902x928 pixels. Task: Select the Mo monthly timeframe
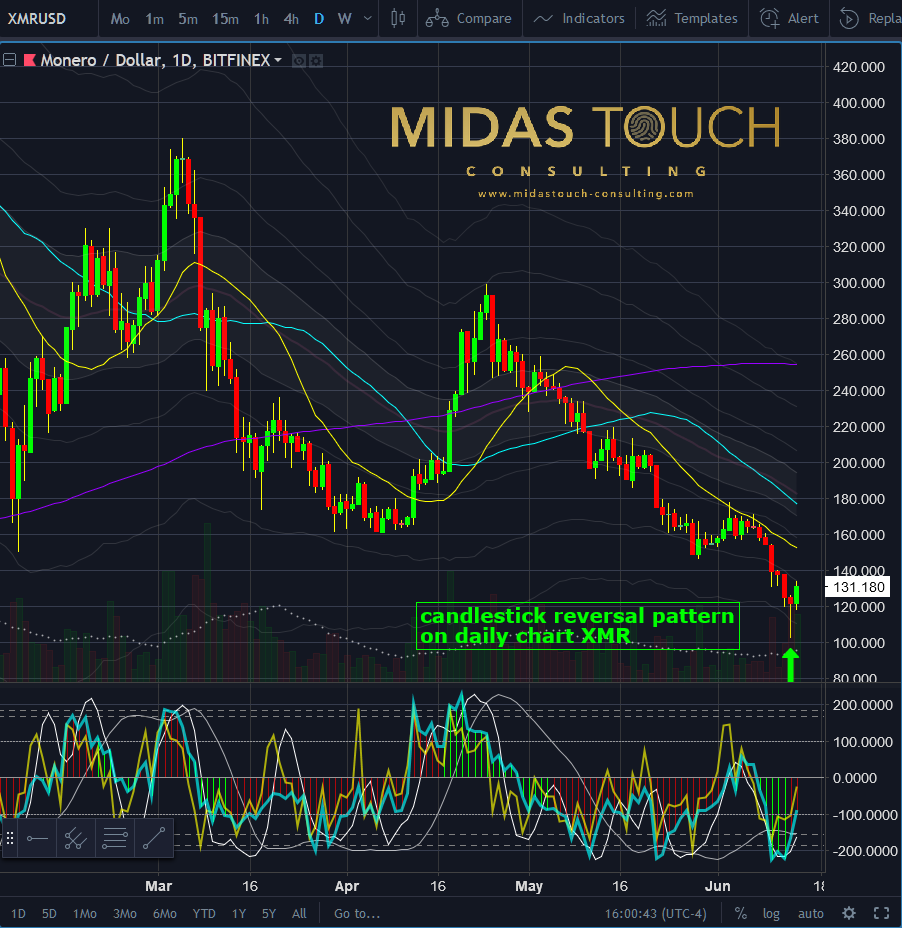click(120, 19)
